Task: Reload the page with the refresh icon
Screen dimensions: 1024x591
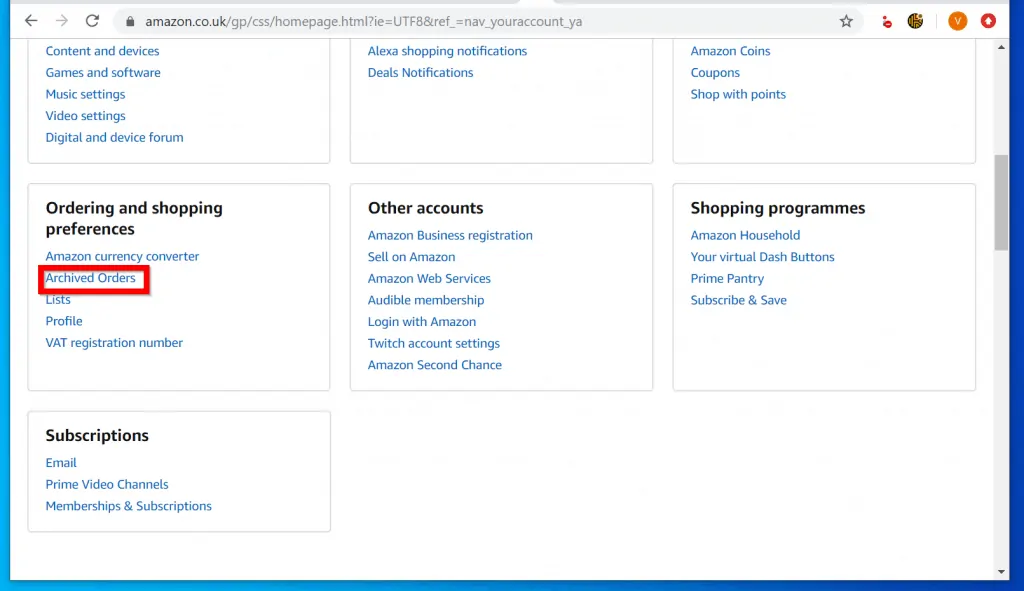Action: tap(92, 21)
